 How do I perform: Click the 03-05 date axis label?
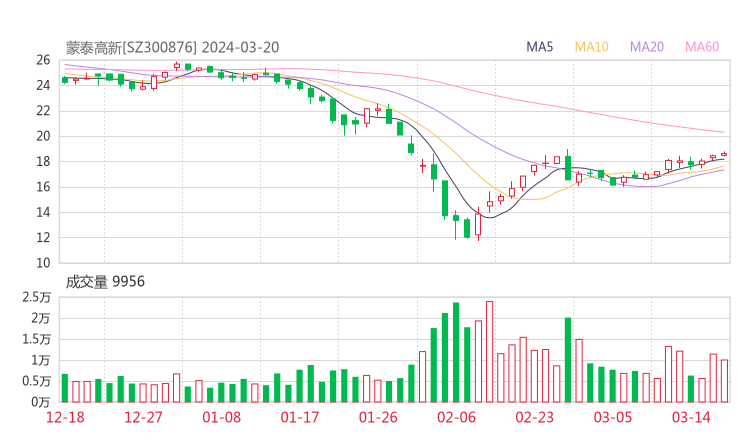coord(613,417)
